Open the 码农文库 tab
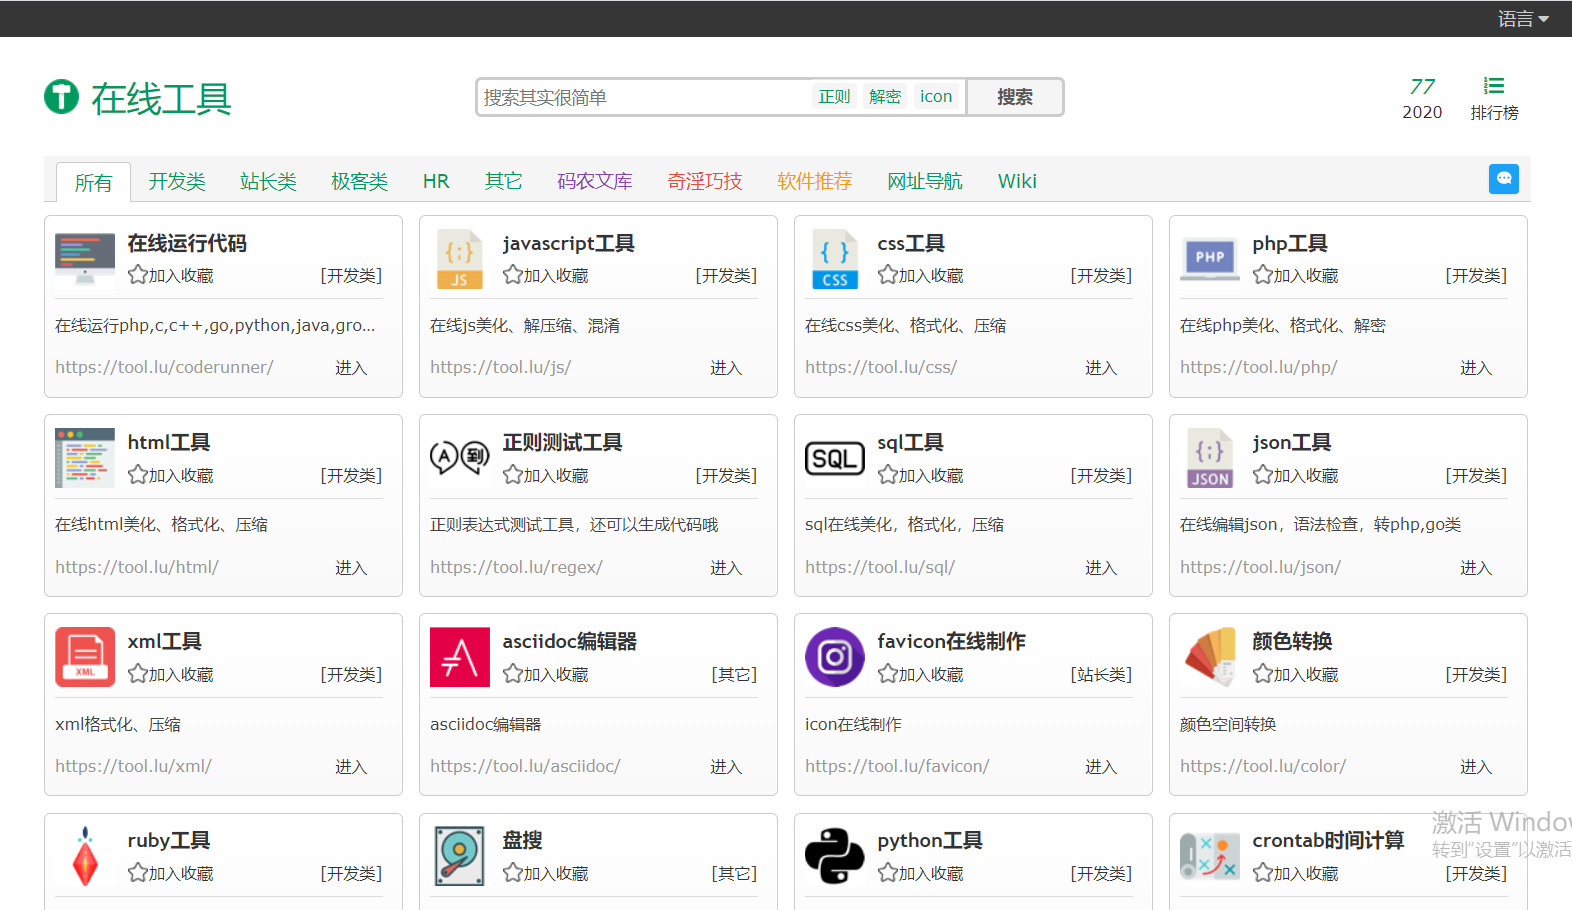 [x=595, y=181]
